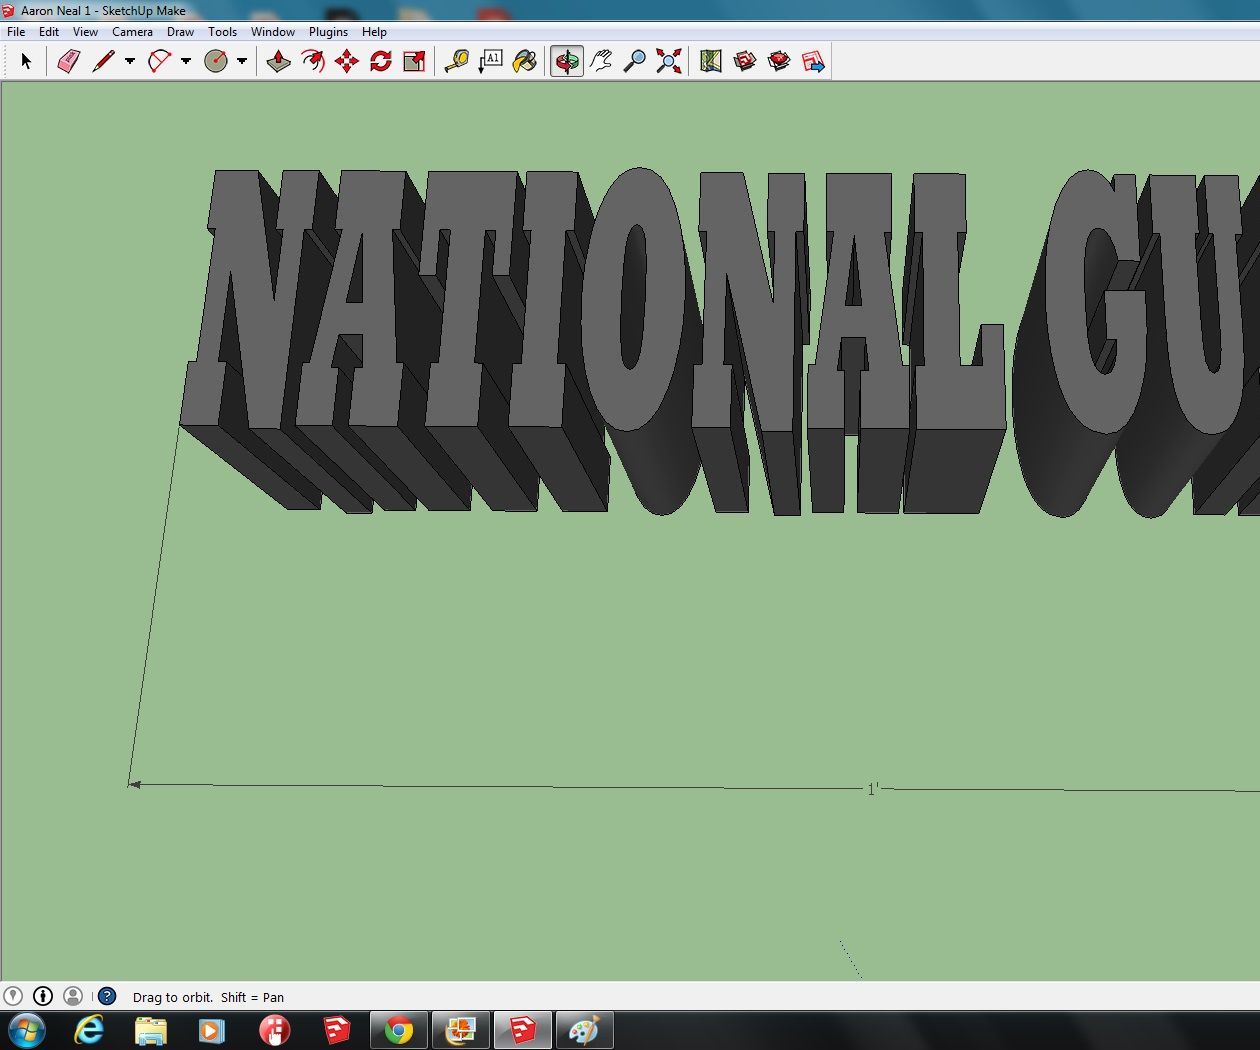Open the Camera menu

point(132,31)
